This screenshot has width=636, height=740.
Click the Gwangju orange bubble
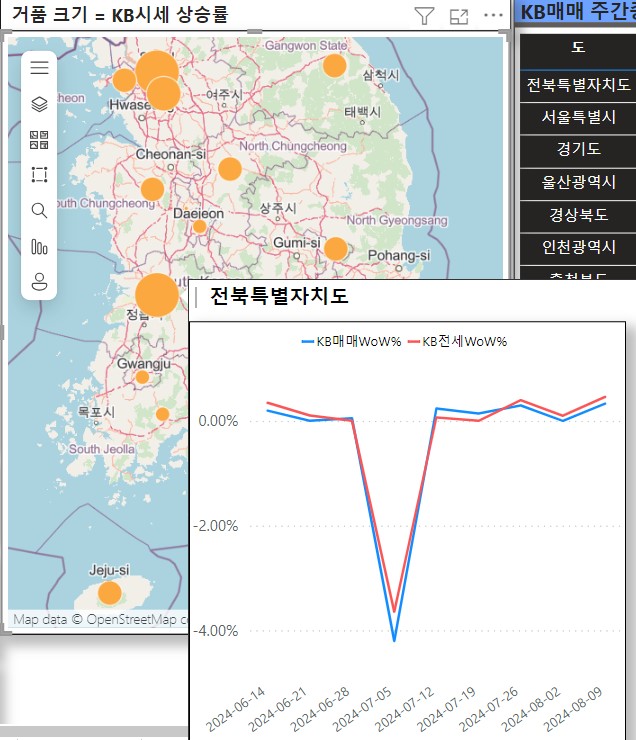(142, 377)
